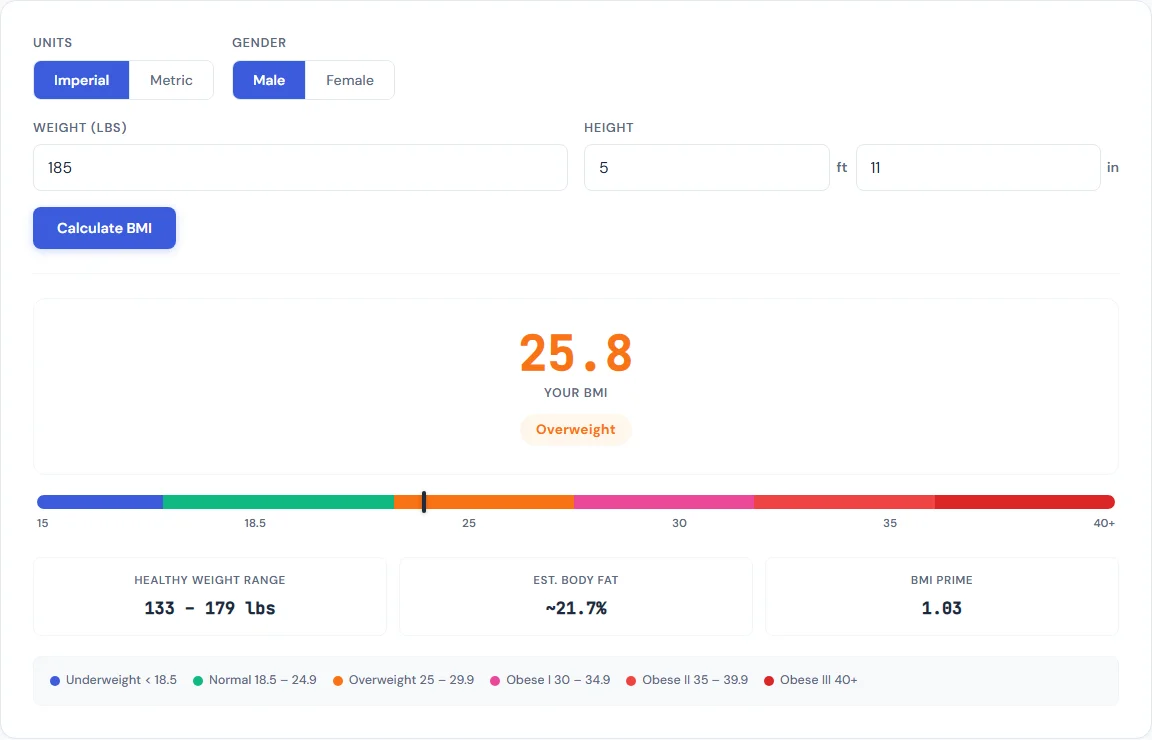Click the large BMI value 25.8
This screenshot has width=1152, height=740.
coord(575,353)
